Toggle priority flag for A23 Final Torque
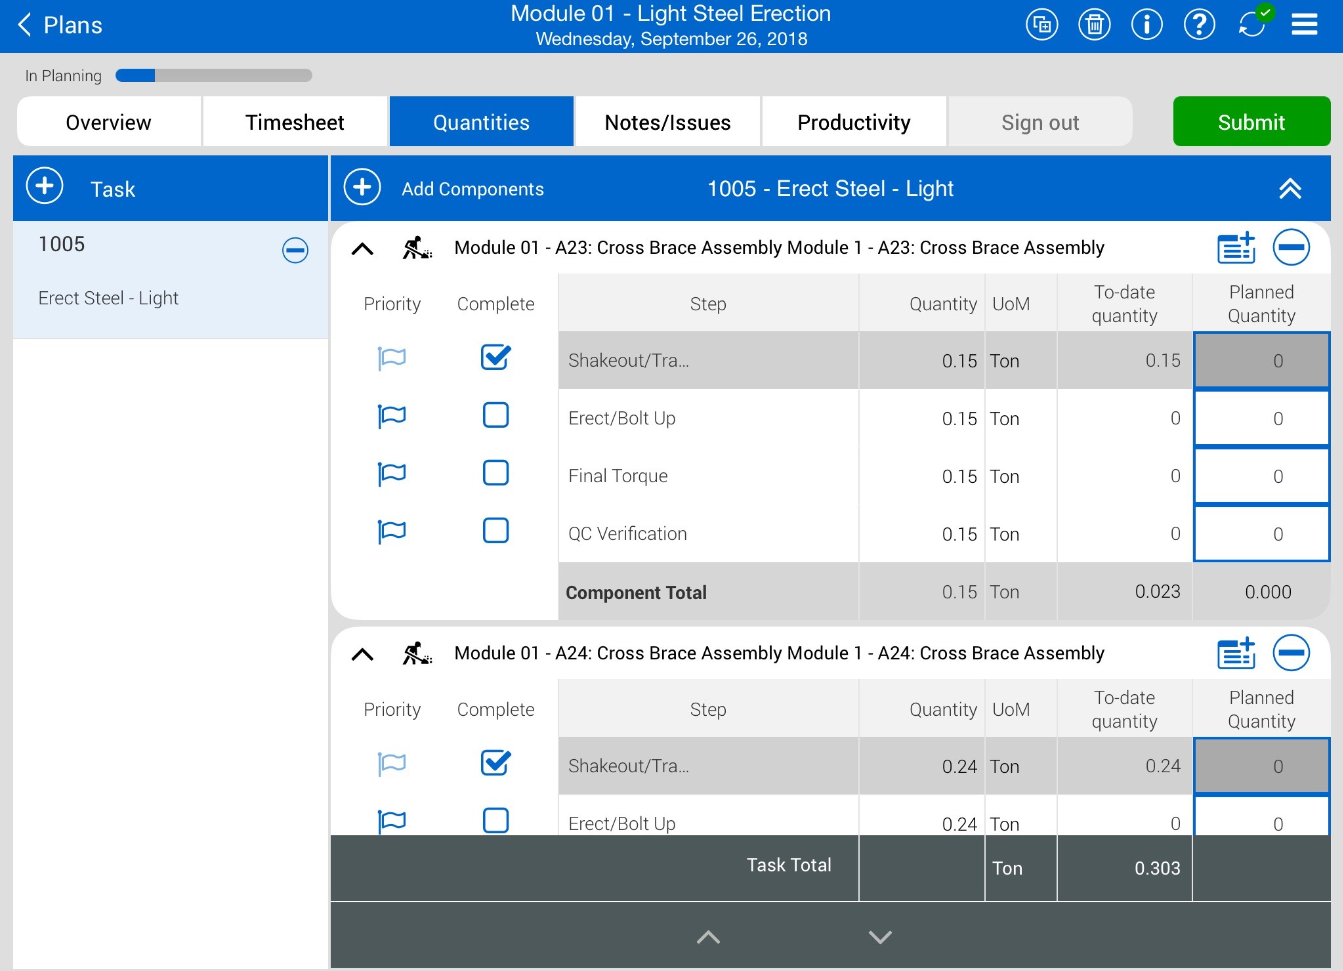The width and height of the screenshot is (1343, 971). point(392,474)
